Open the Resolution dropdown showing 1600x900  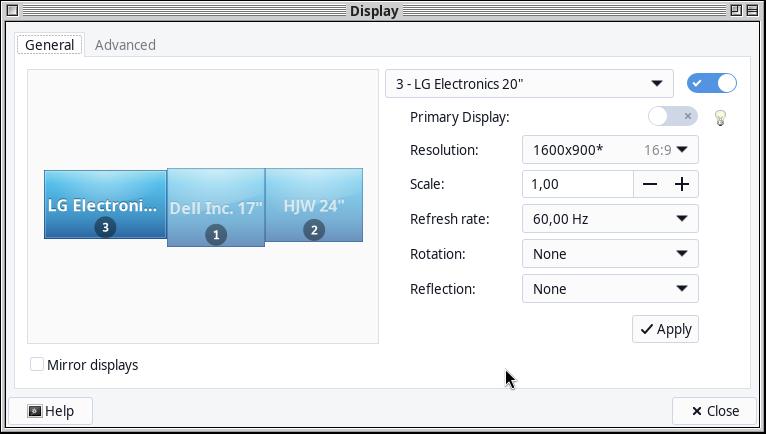click(610, 150)
